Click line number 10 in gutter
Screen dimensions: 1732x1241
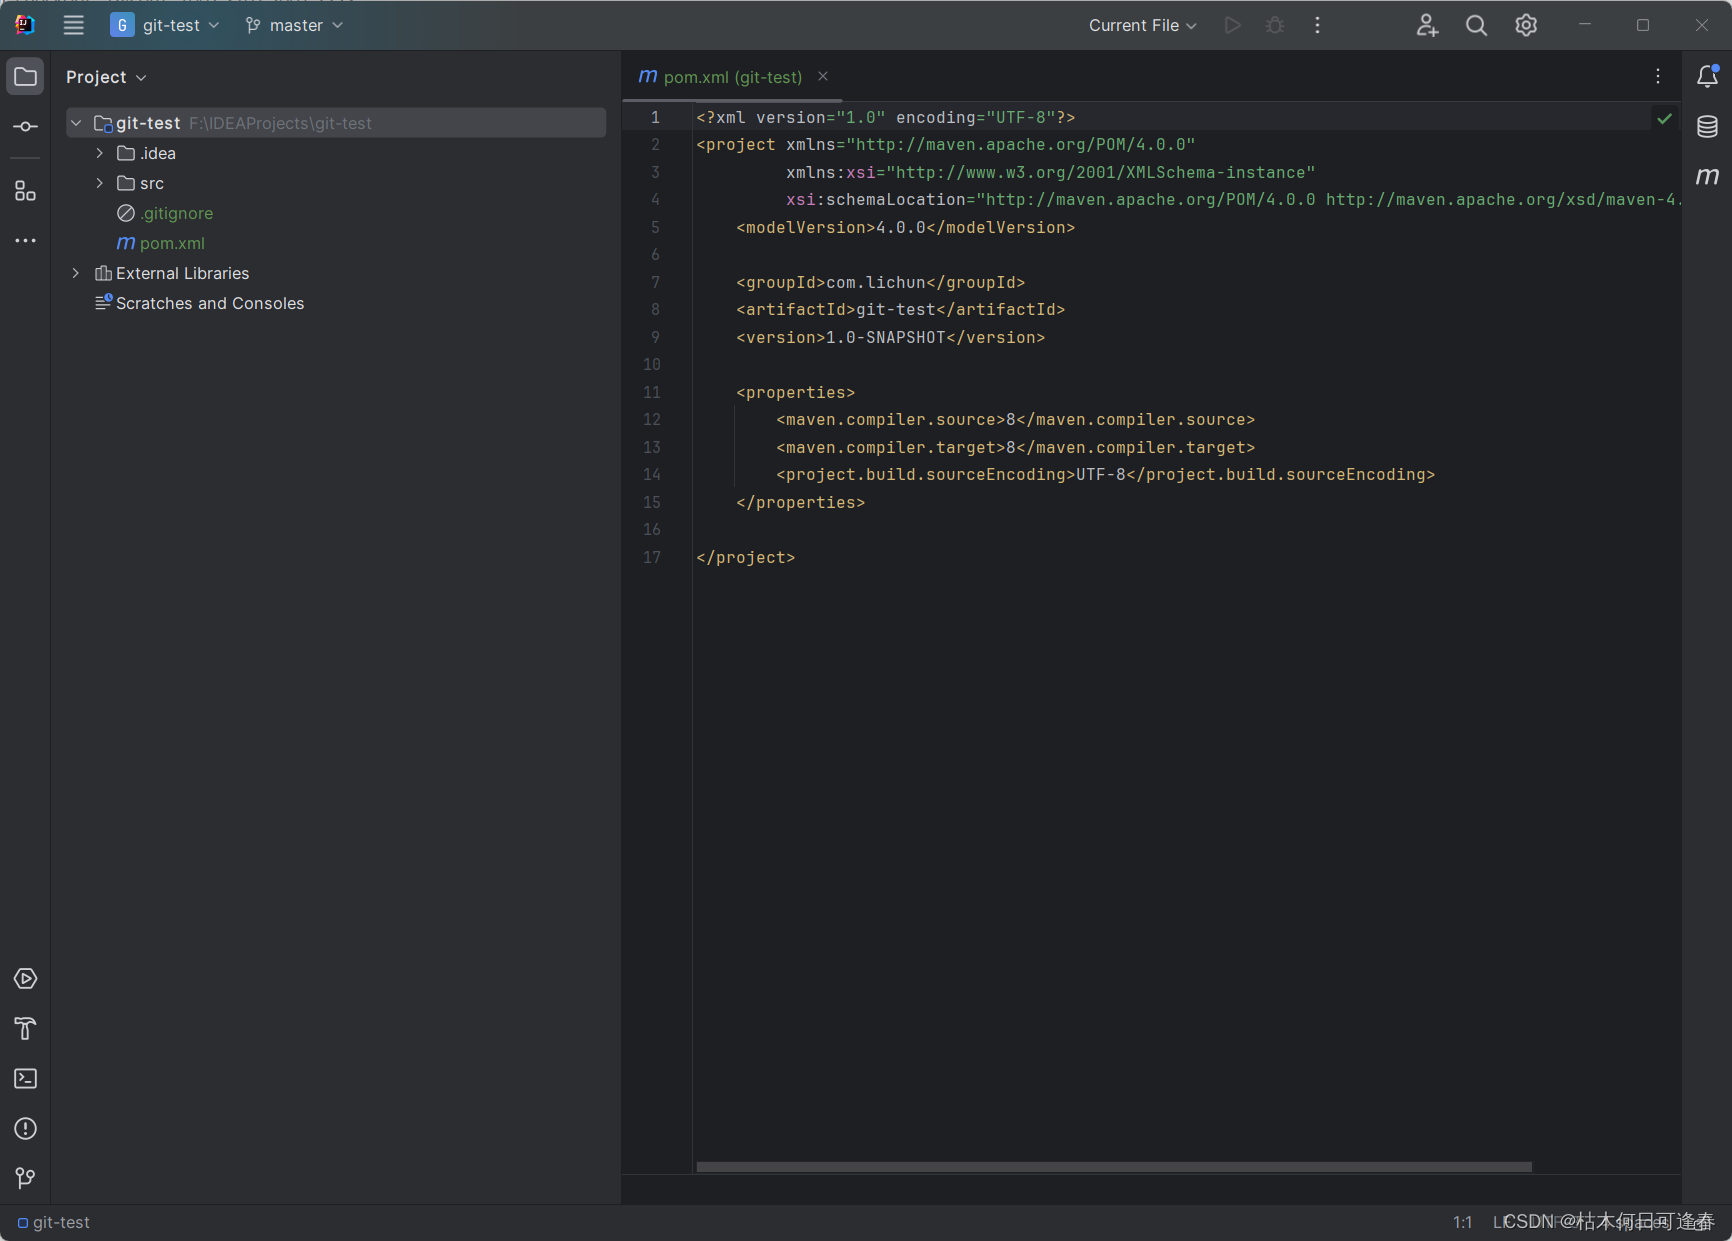652,364
